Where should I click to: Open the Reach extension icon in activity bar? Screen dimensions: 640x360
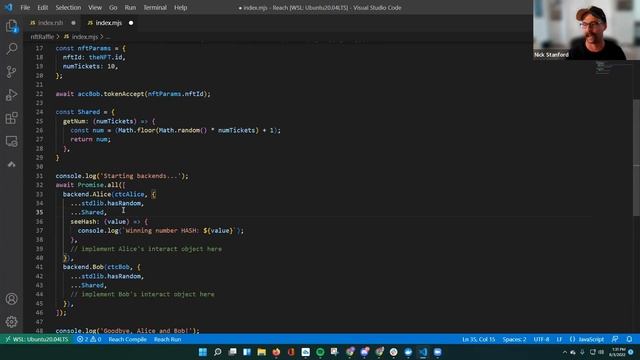click(x=11, y=164)
